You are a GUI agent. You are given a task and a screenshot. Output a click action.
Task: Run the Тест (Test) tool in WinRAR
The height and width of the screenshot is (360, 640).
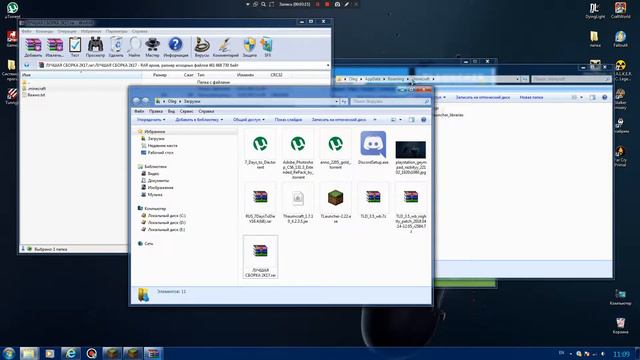click(75, 47)
